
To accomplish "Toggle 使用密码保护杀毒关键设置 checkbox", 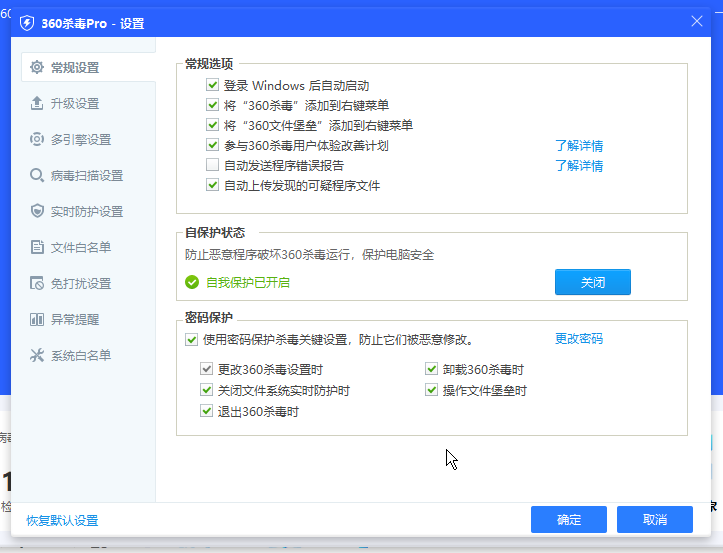I will point(191,340).
